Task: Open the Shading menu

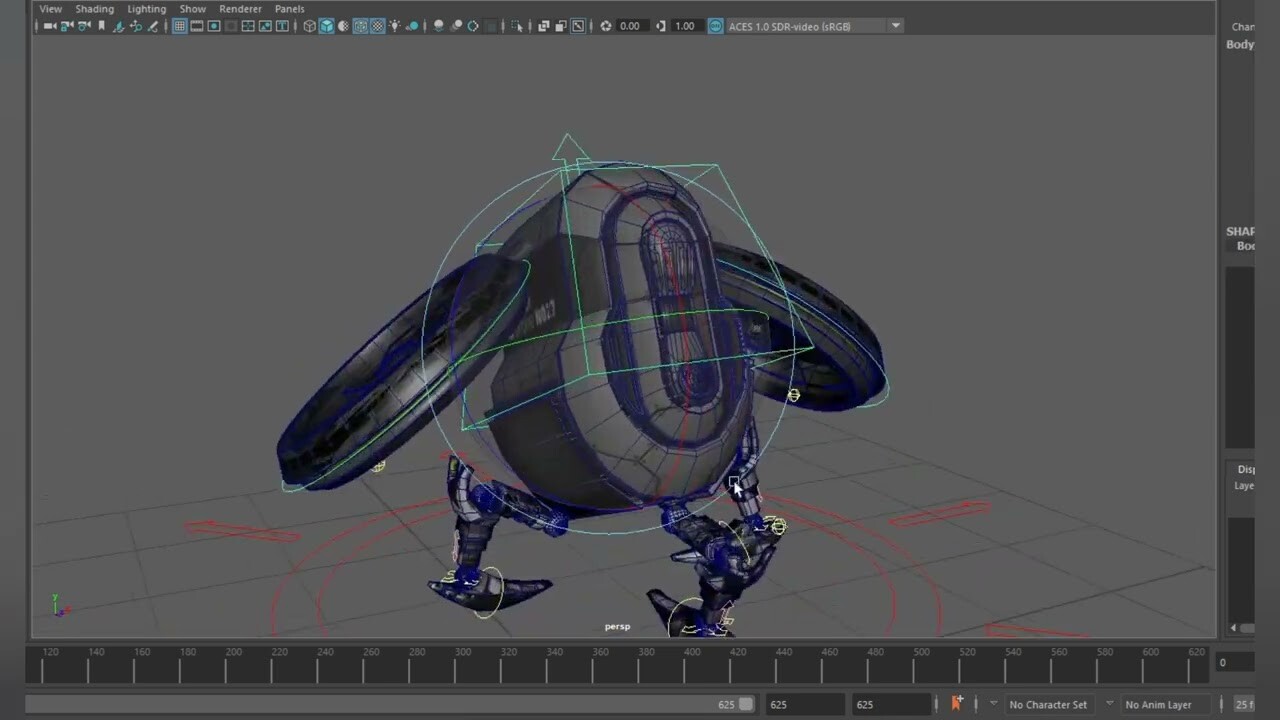Action: 94,8
